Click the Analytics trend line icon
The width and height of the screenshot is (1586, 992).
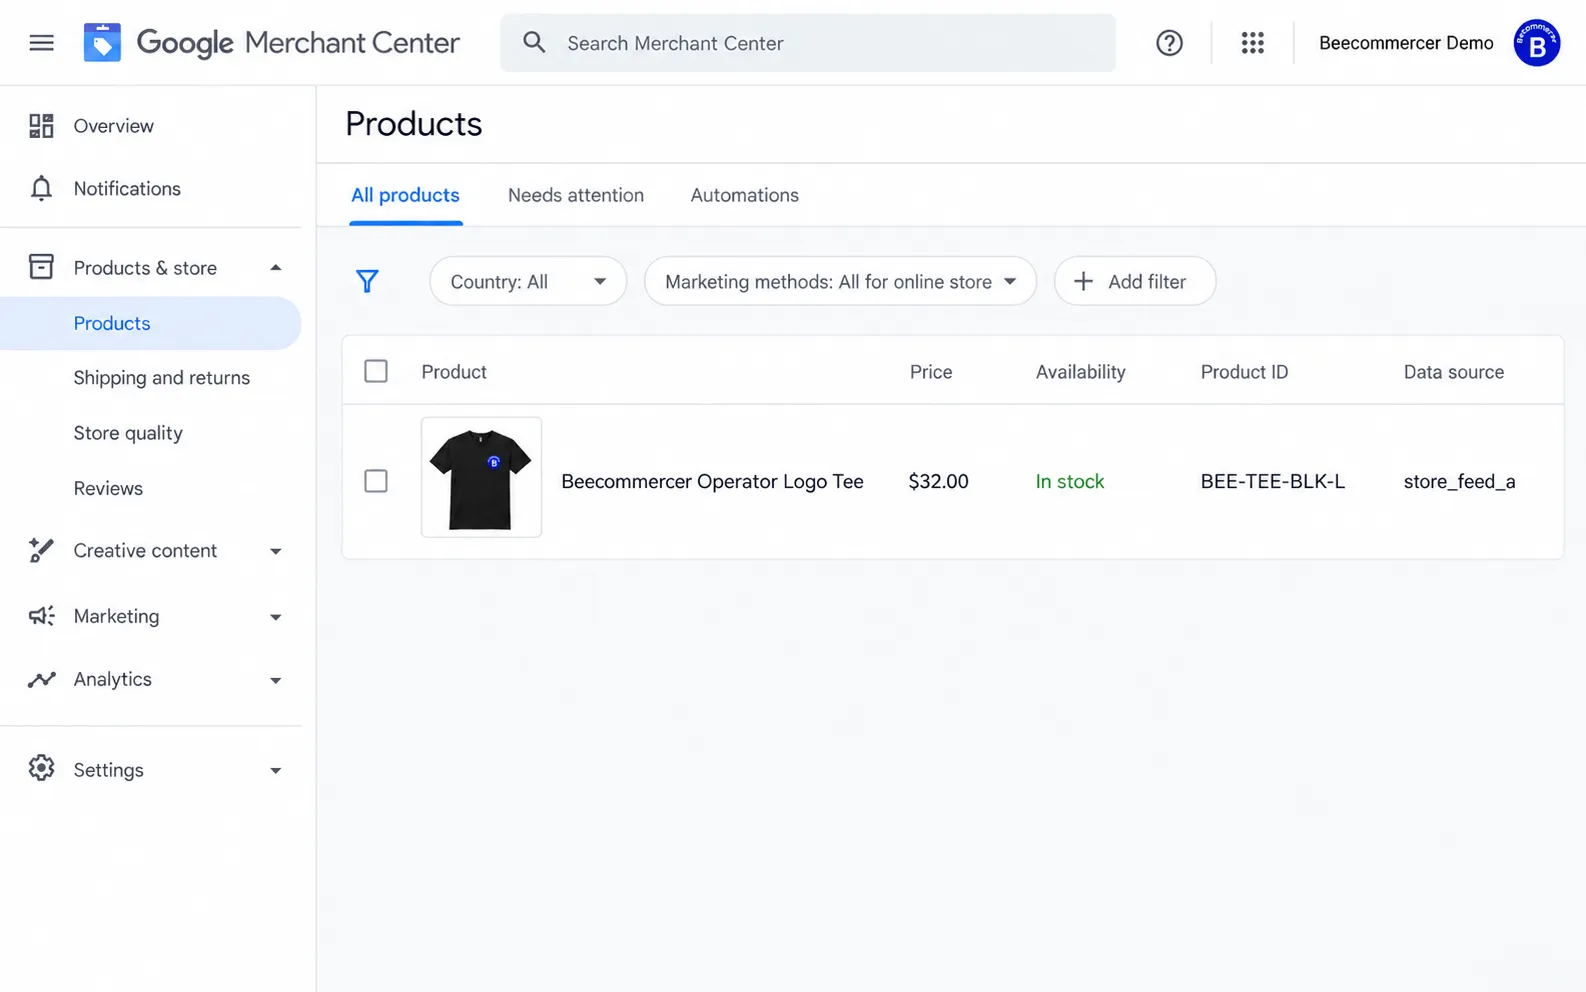pos(41,680)
